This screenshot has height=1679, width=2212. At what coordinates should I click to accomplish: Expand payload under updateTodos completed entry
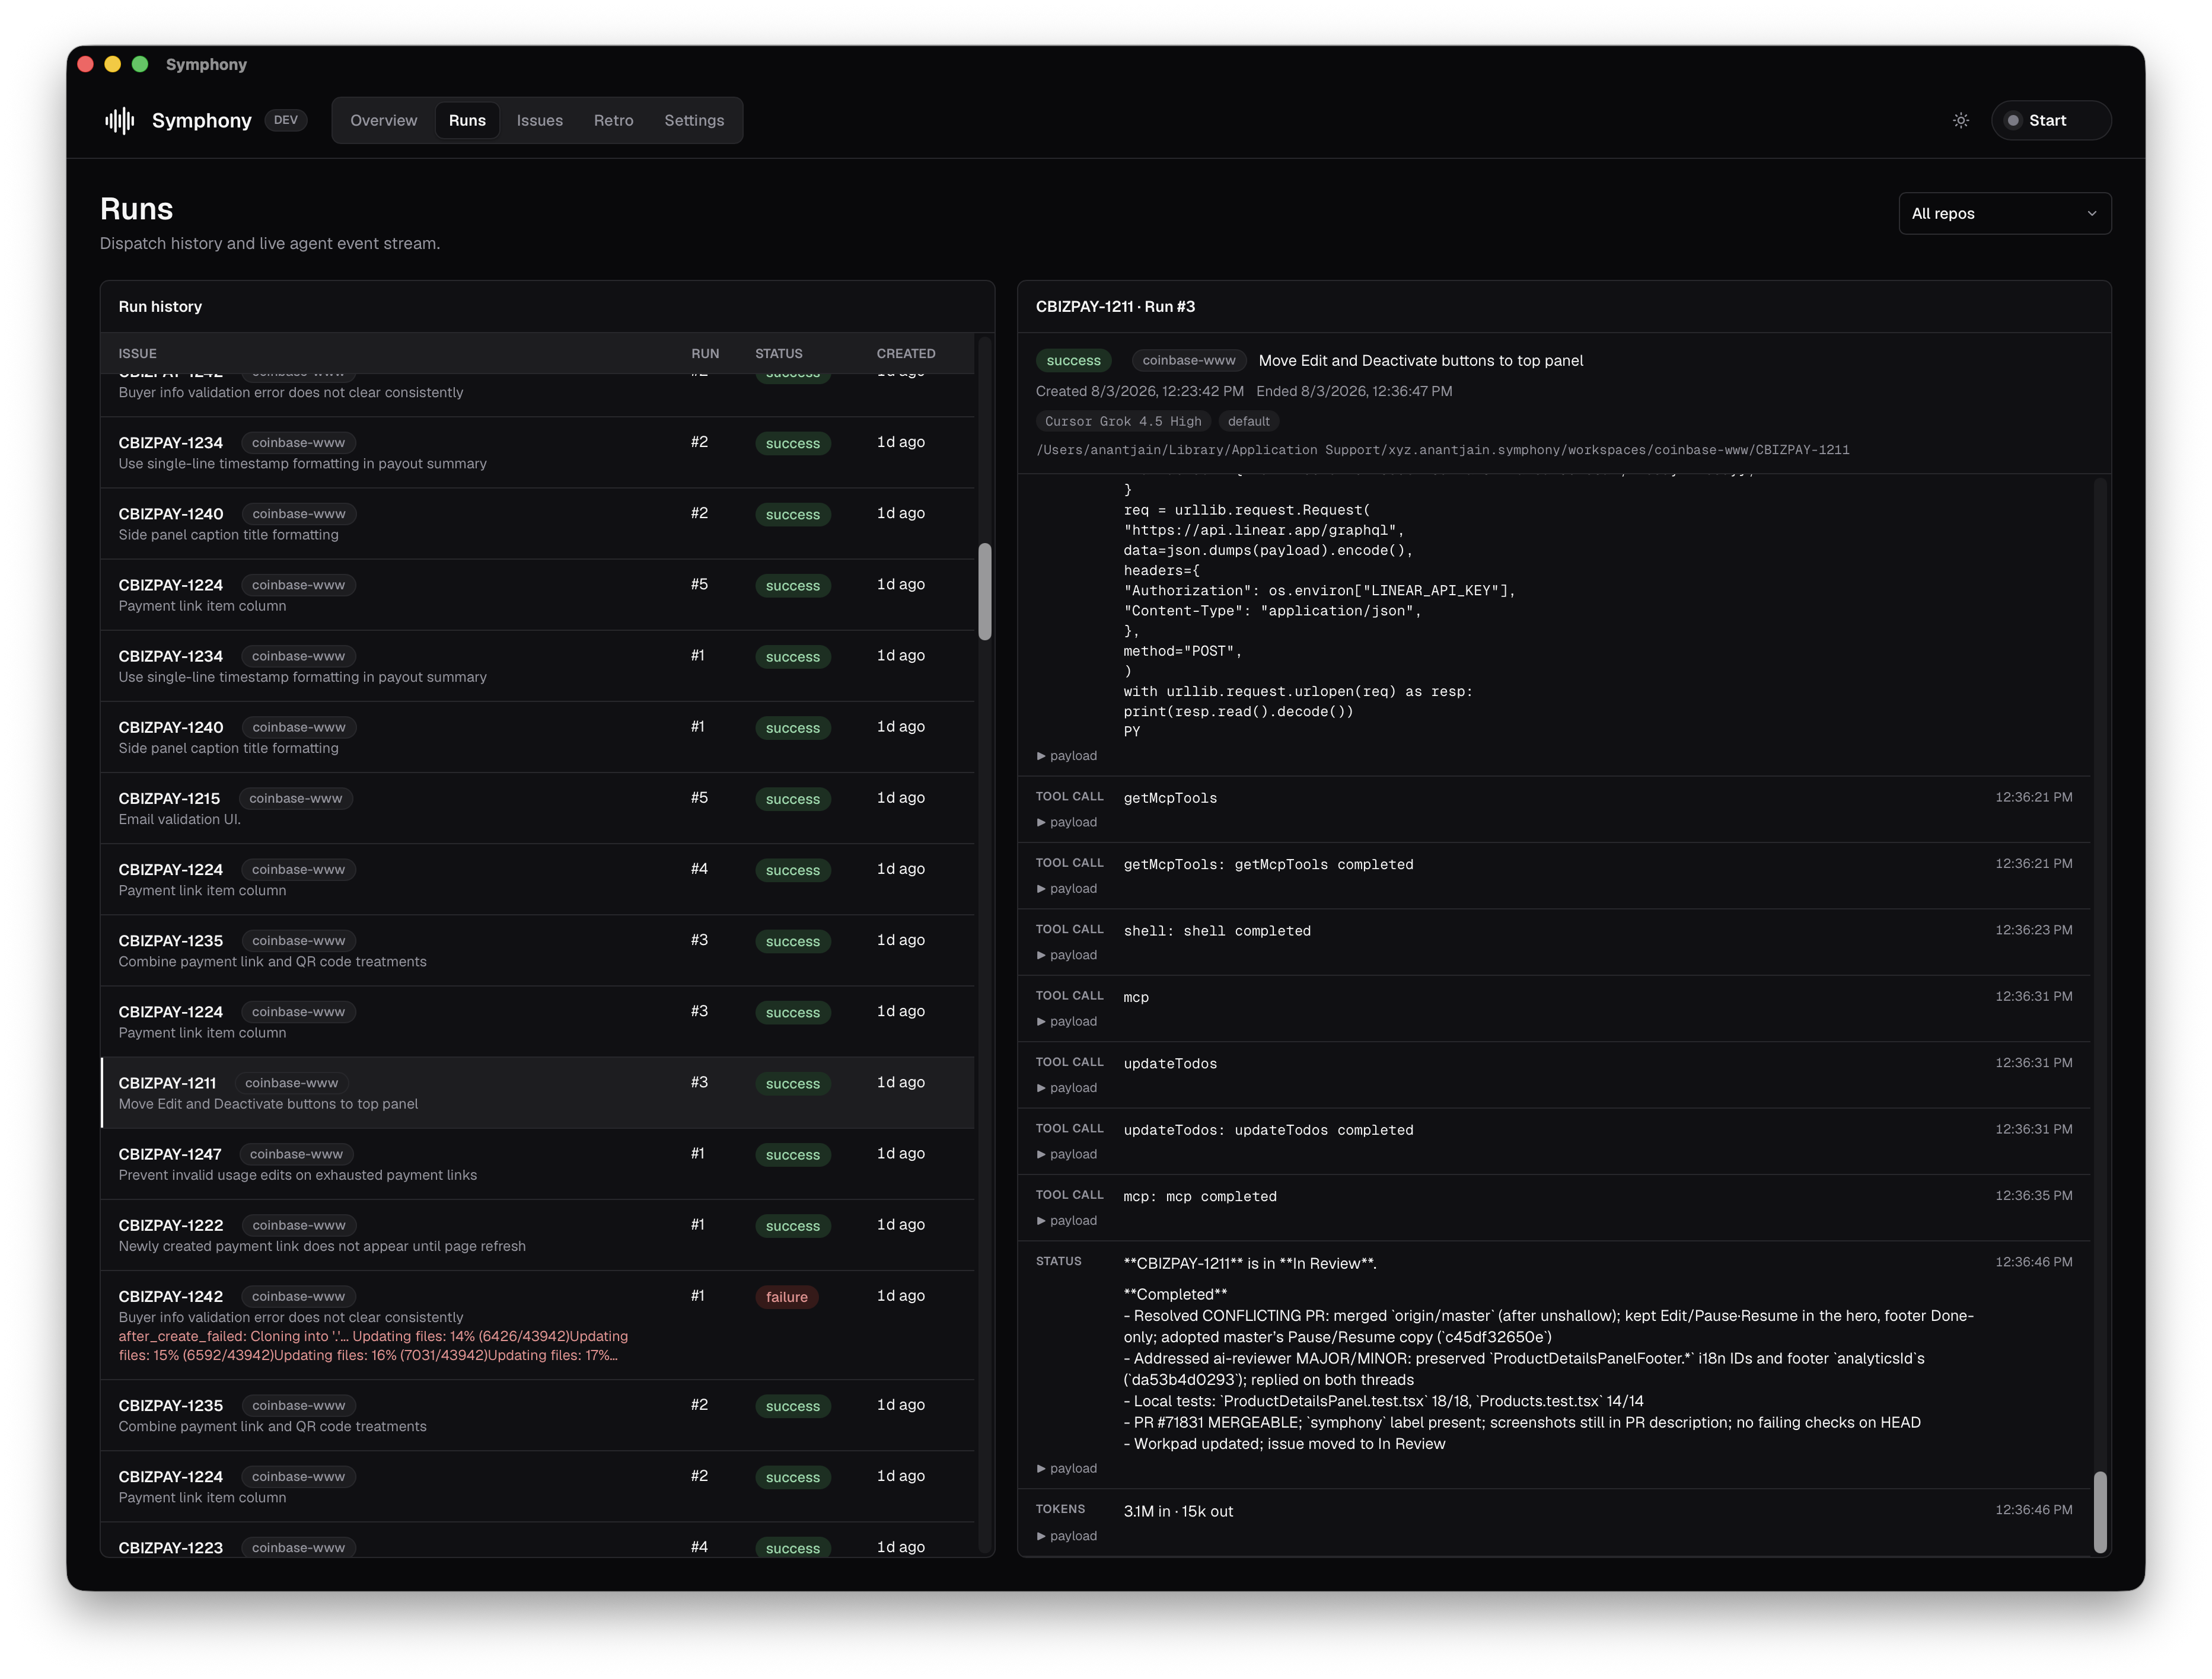1067,1154
